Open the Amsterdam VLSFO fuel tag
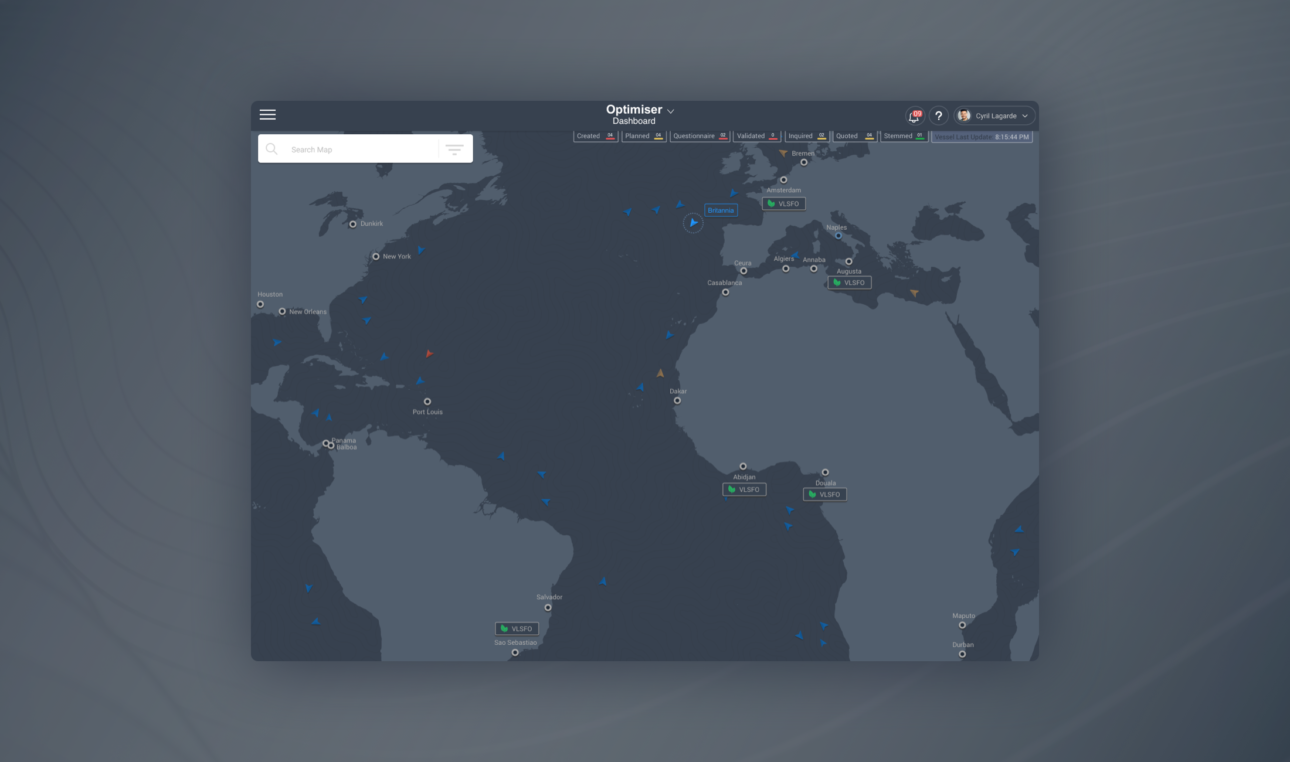 tap(784, 203)
